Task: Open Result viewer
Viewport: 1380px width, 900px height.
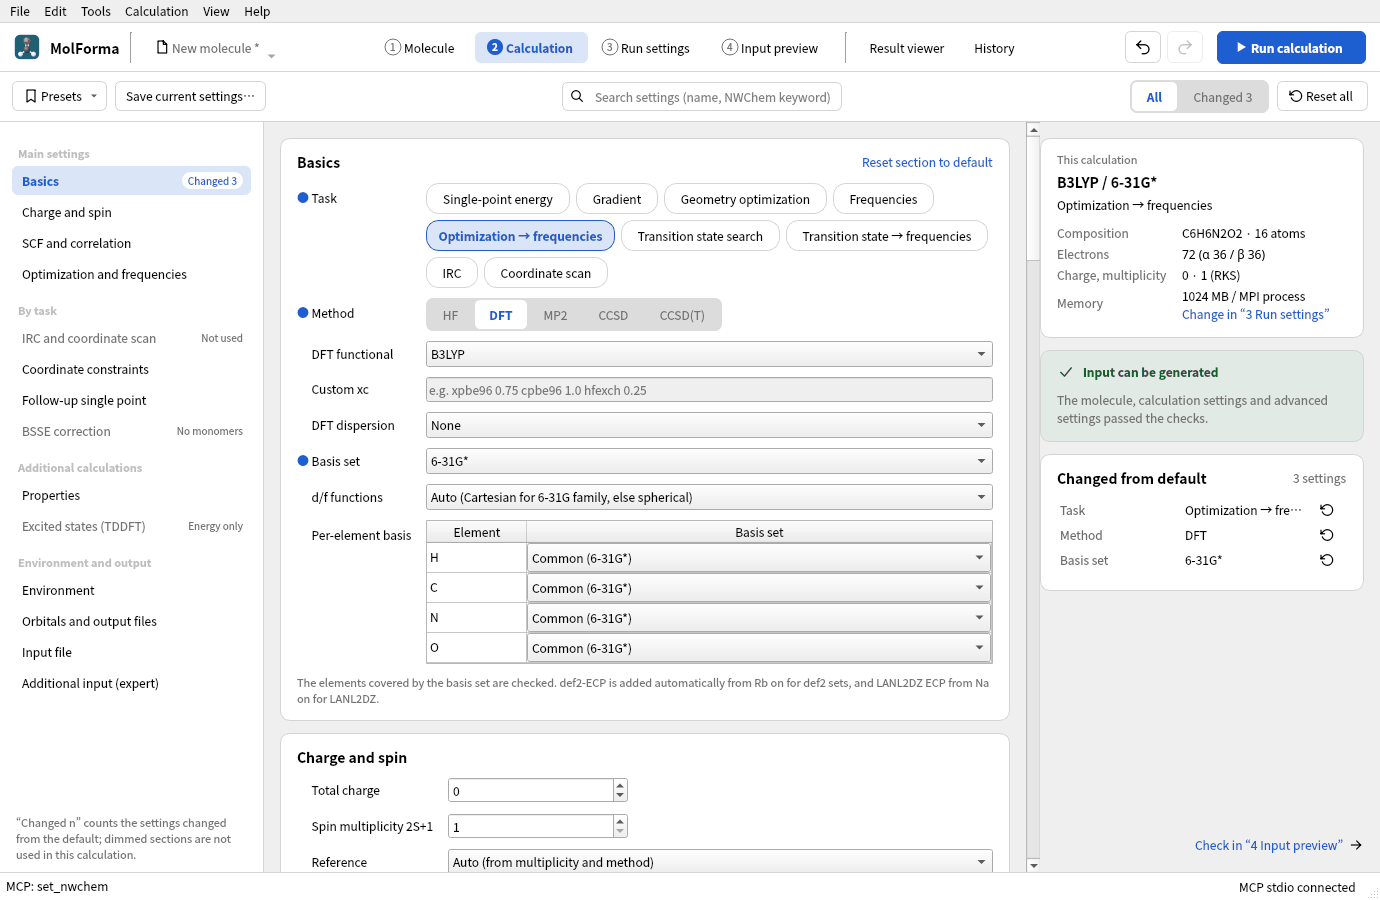Action: (906, 48)
